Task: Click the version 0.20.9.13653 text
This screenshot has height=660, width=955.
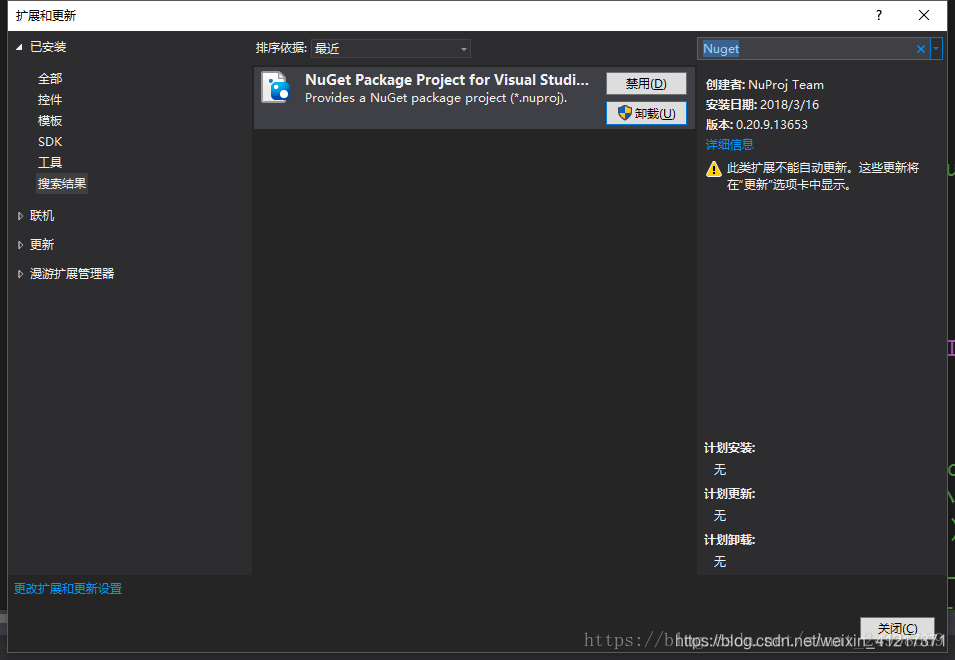Action: (771, 125)
